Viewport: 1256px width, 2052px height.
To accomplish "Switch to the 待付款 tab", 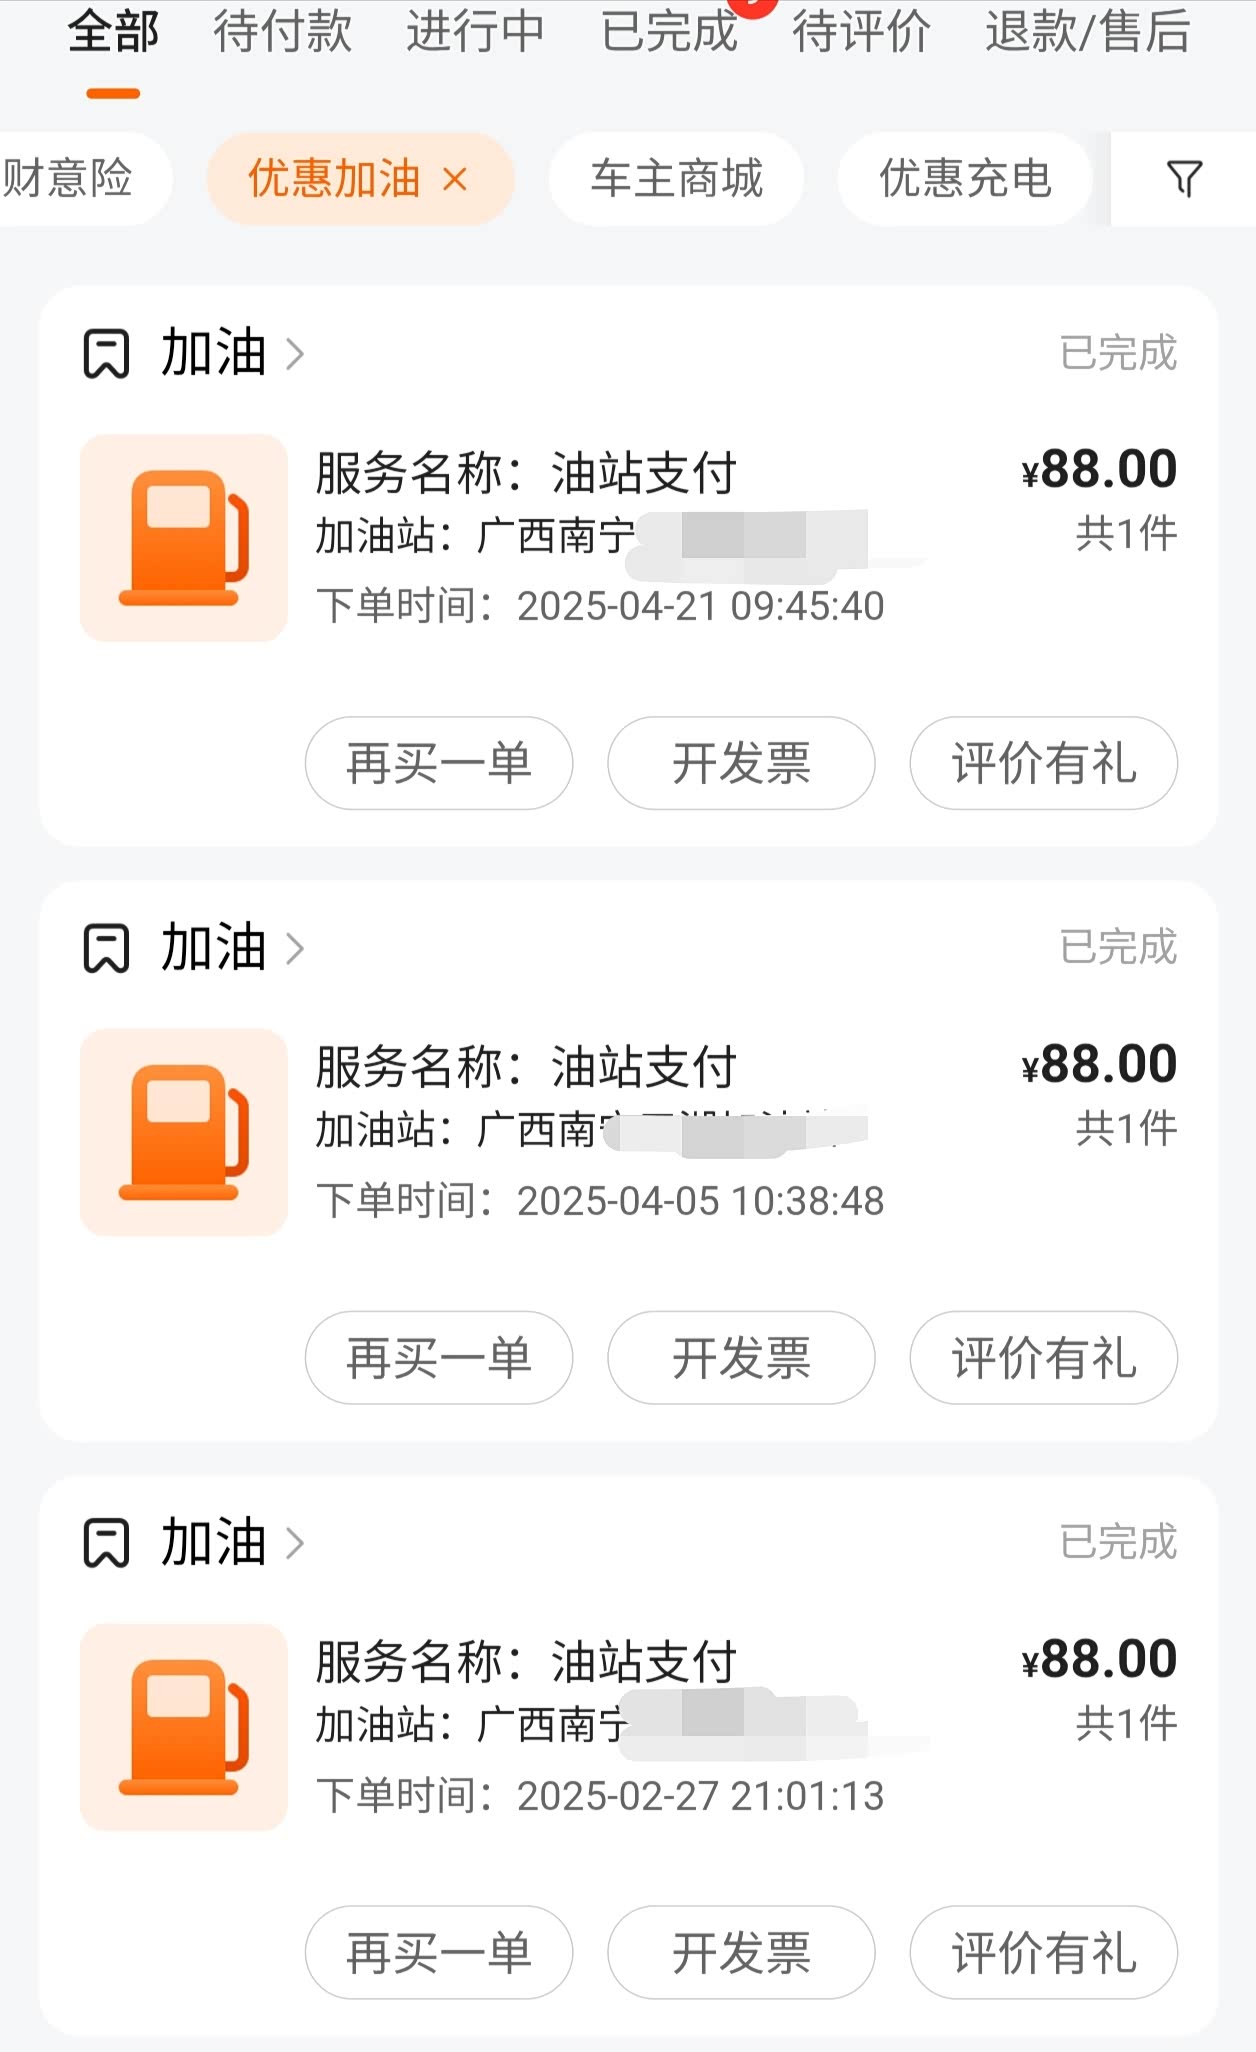I will [x=282, y=32].
